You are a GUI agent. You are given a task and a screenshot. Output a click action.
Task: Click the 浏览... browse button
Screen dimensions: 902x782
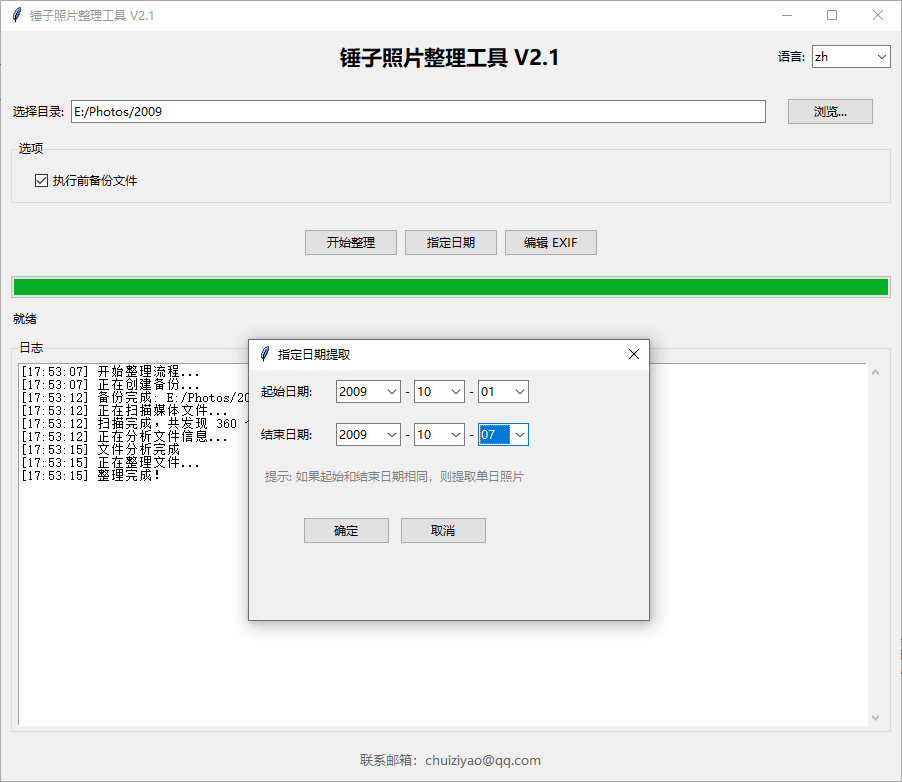[x=830, y=112]
